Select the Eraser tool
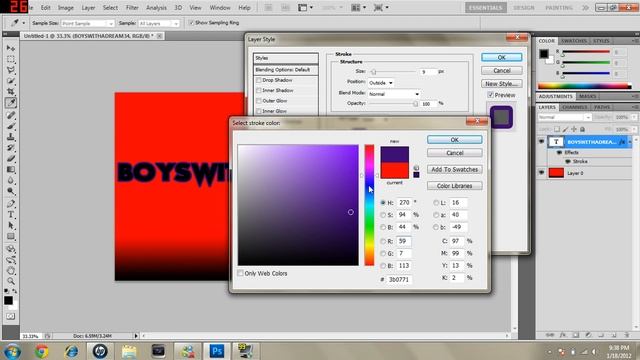 click(11, 158)
